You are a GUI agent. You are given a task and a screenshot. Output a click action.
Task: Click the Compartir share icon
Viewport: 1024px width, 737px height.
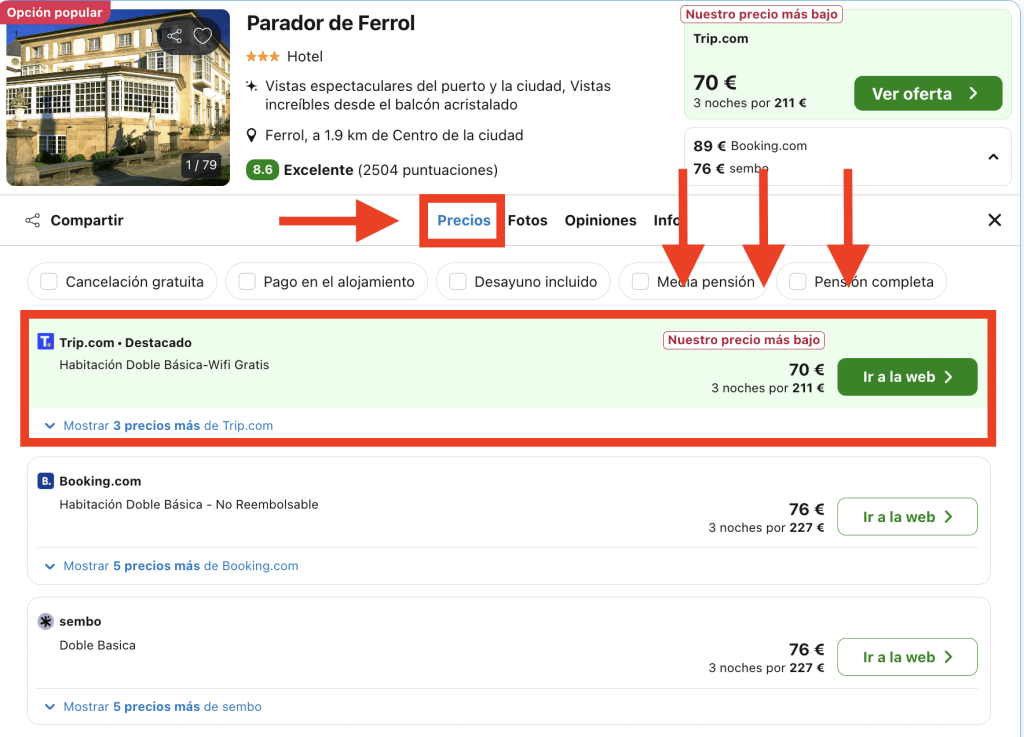[33, 220]
